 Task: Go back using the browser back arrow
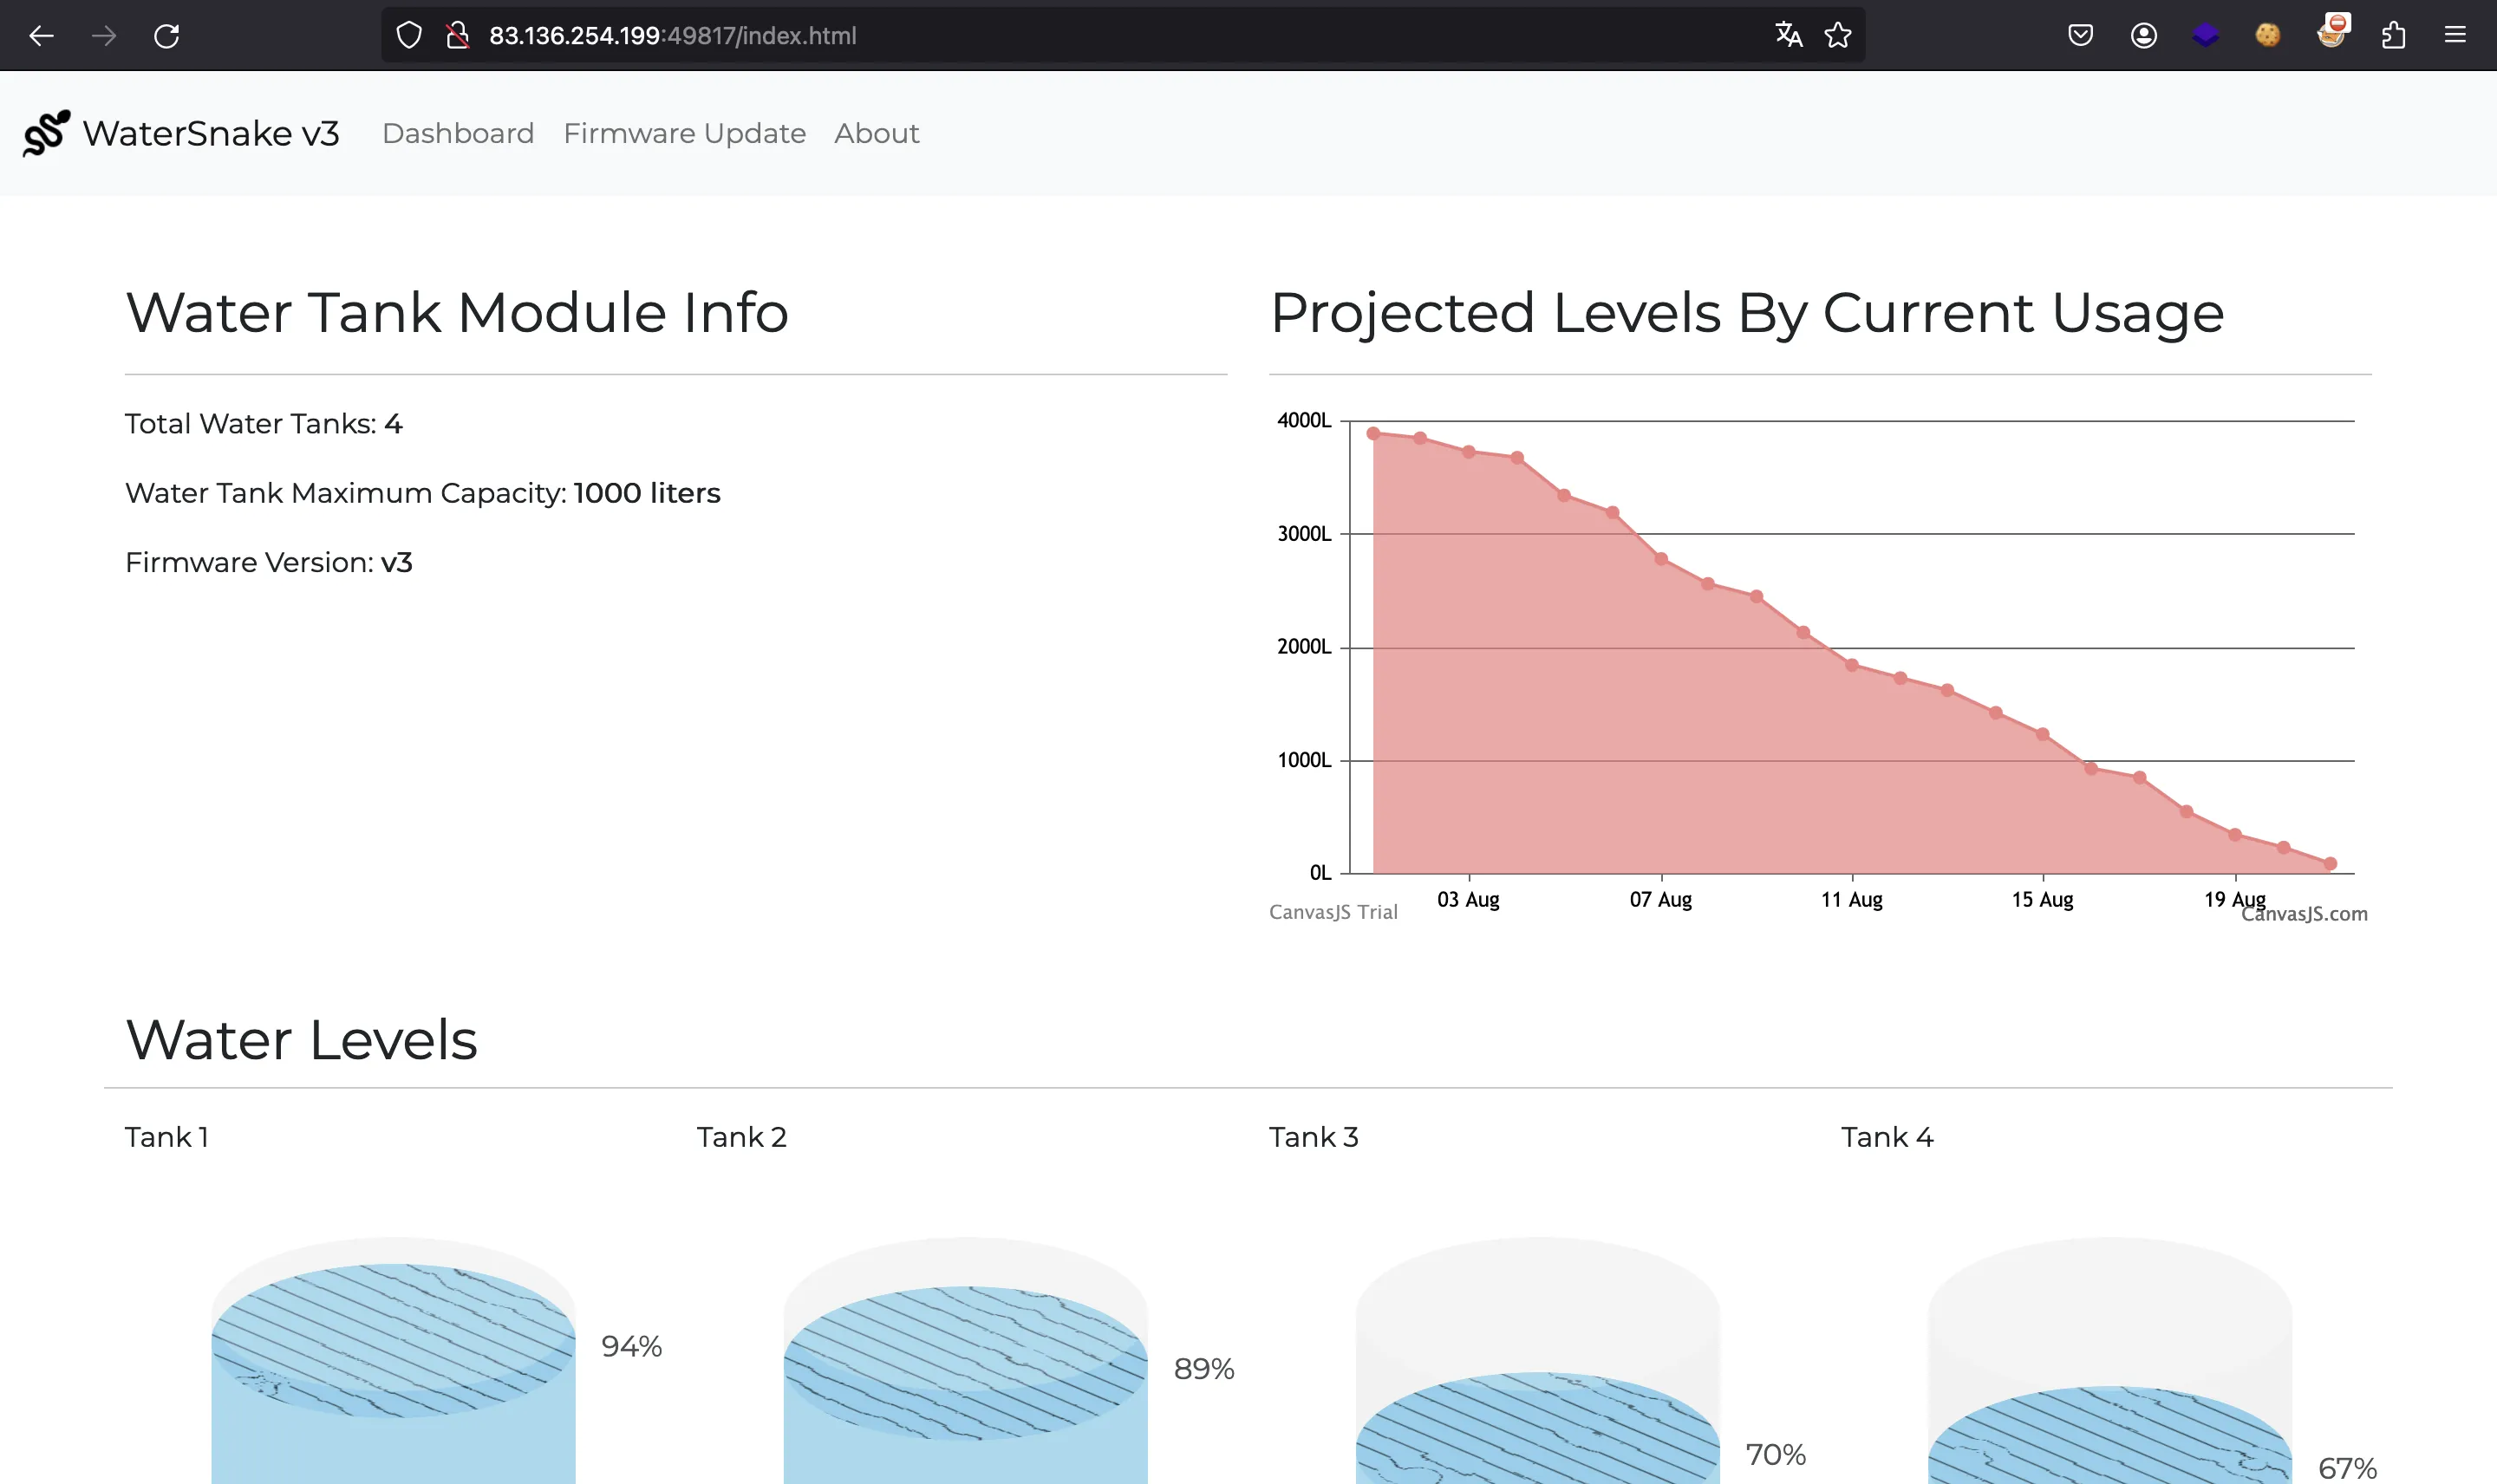[41, 36]
